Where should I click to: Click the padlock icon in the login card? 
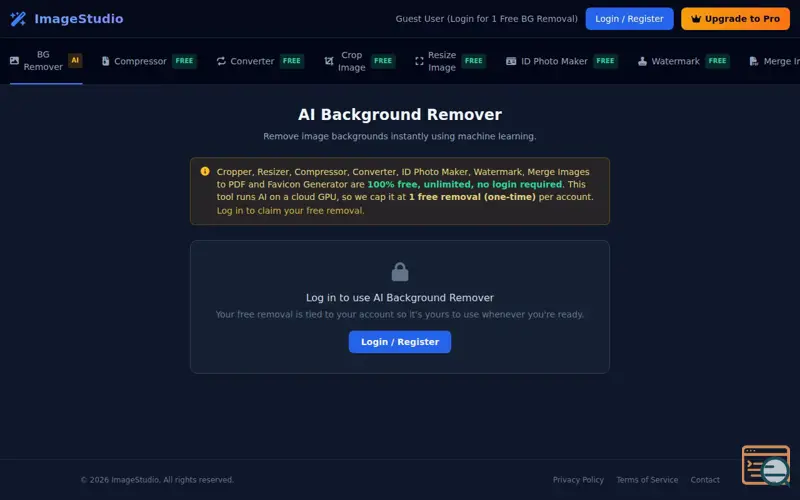click(x=400, y=272)
